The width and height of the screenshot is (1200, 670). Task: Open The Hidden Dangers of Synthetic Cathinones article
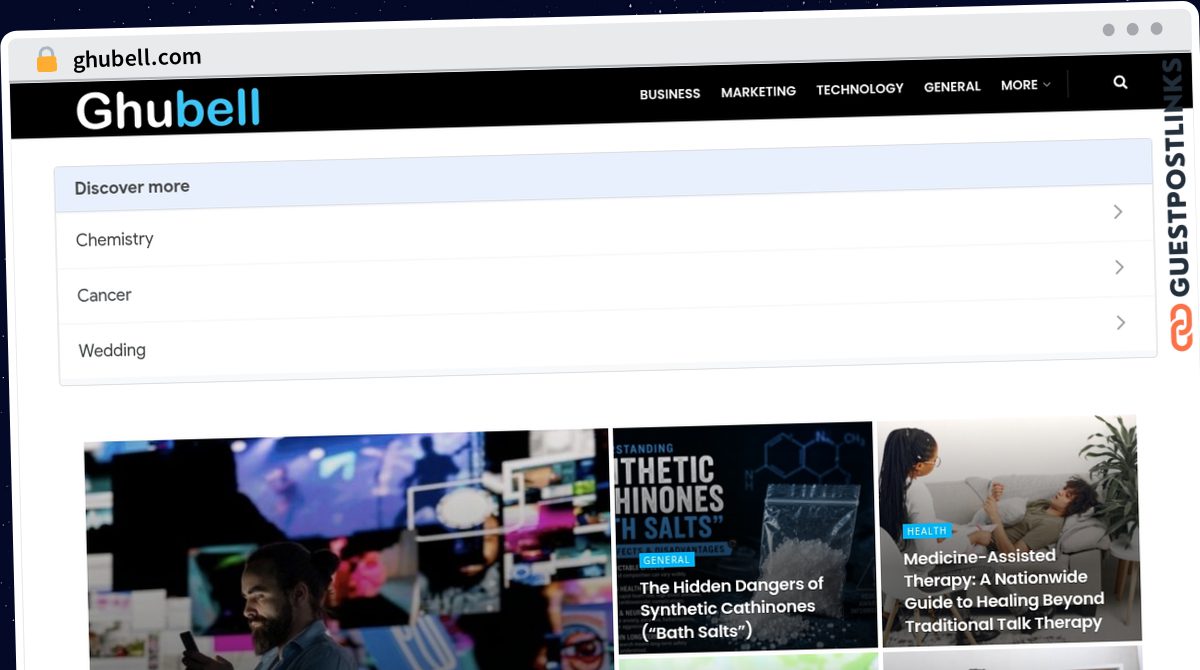[x=731, y=607]
